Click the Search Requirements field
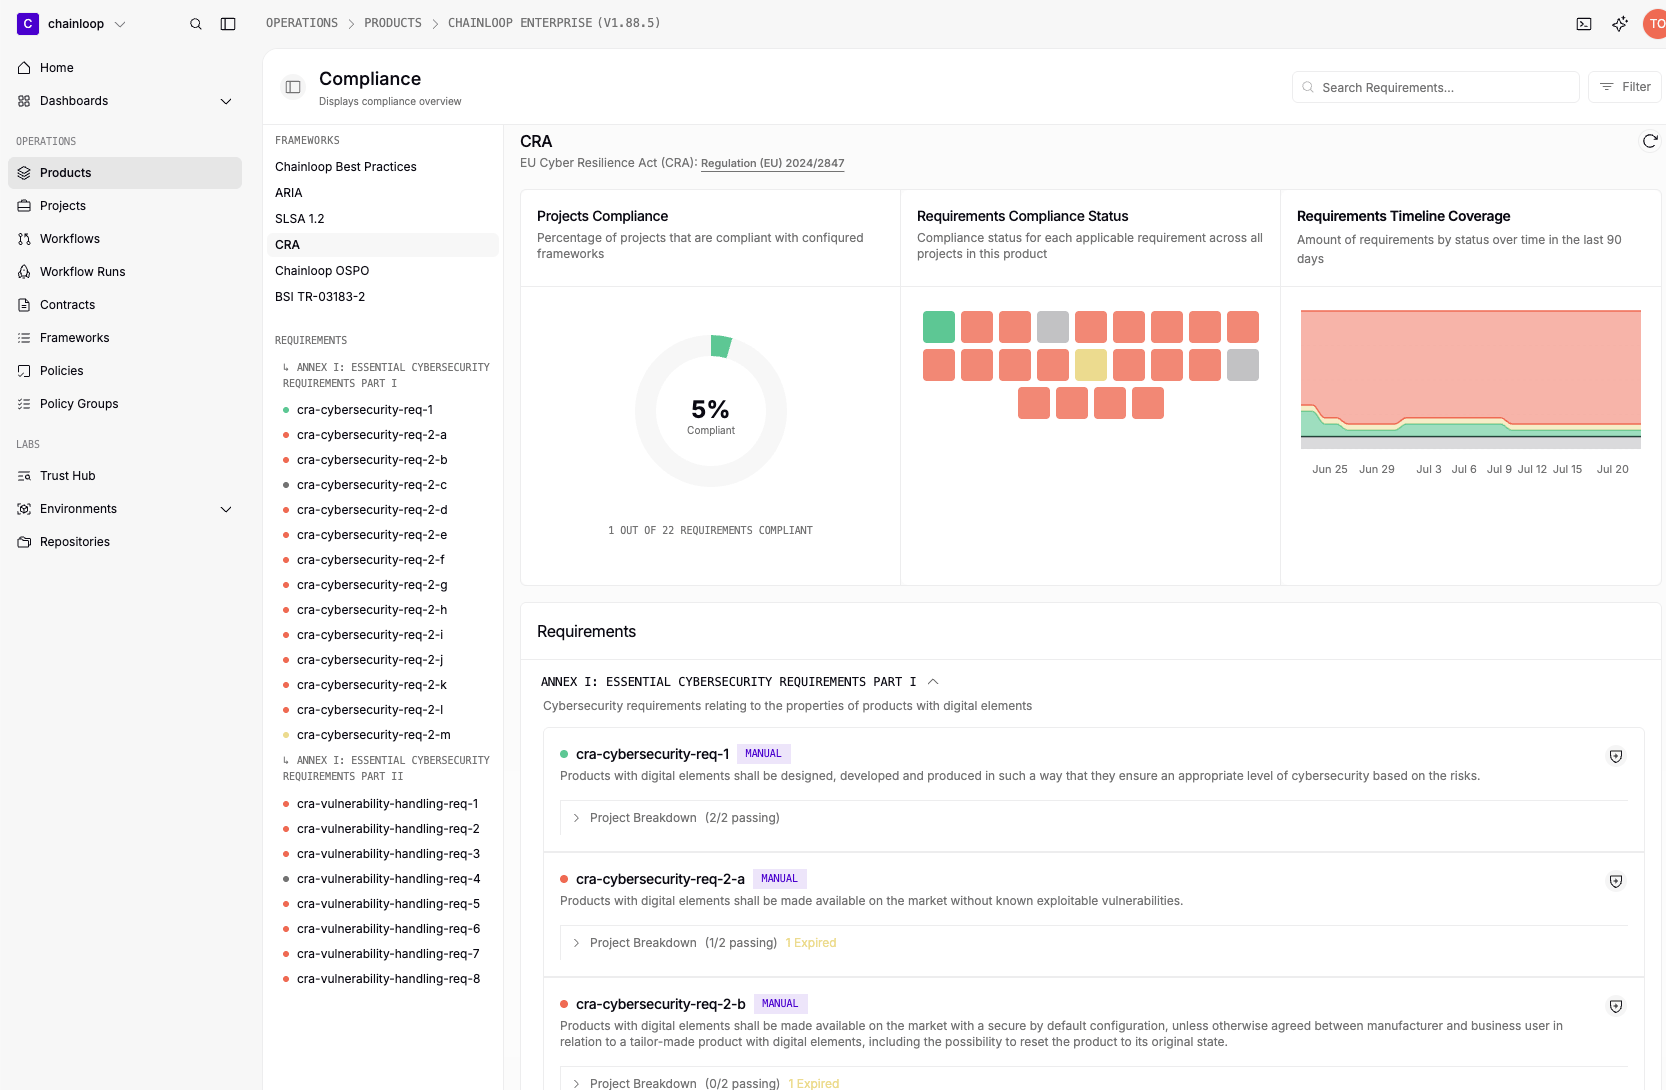This screenshot has height=1090, width=1666. pos(1436,87)
